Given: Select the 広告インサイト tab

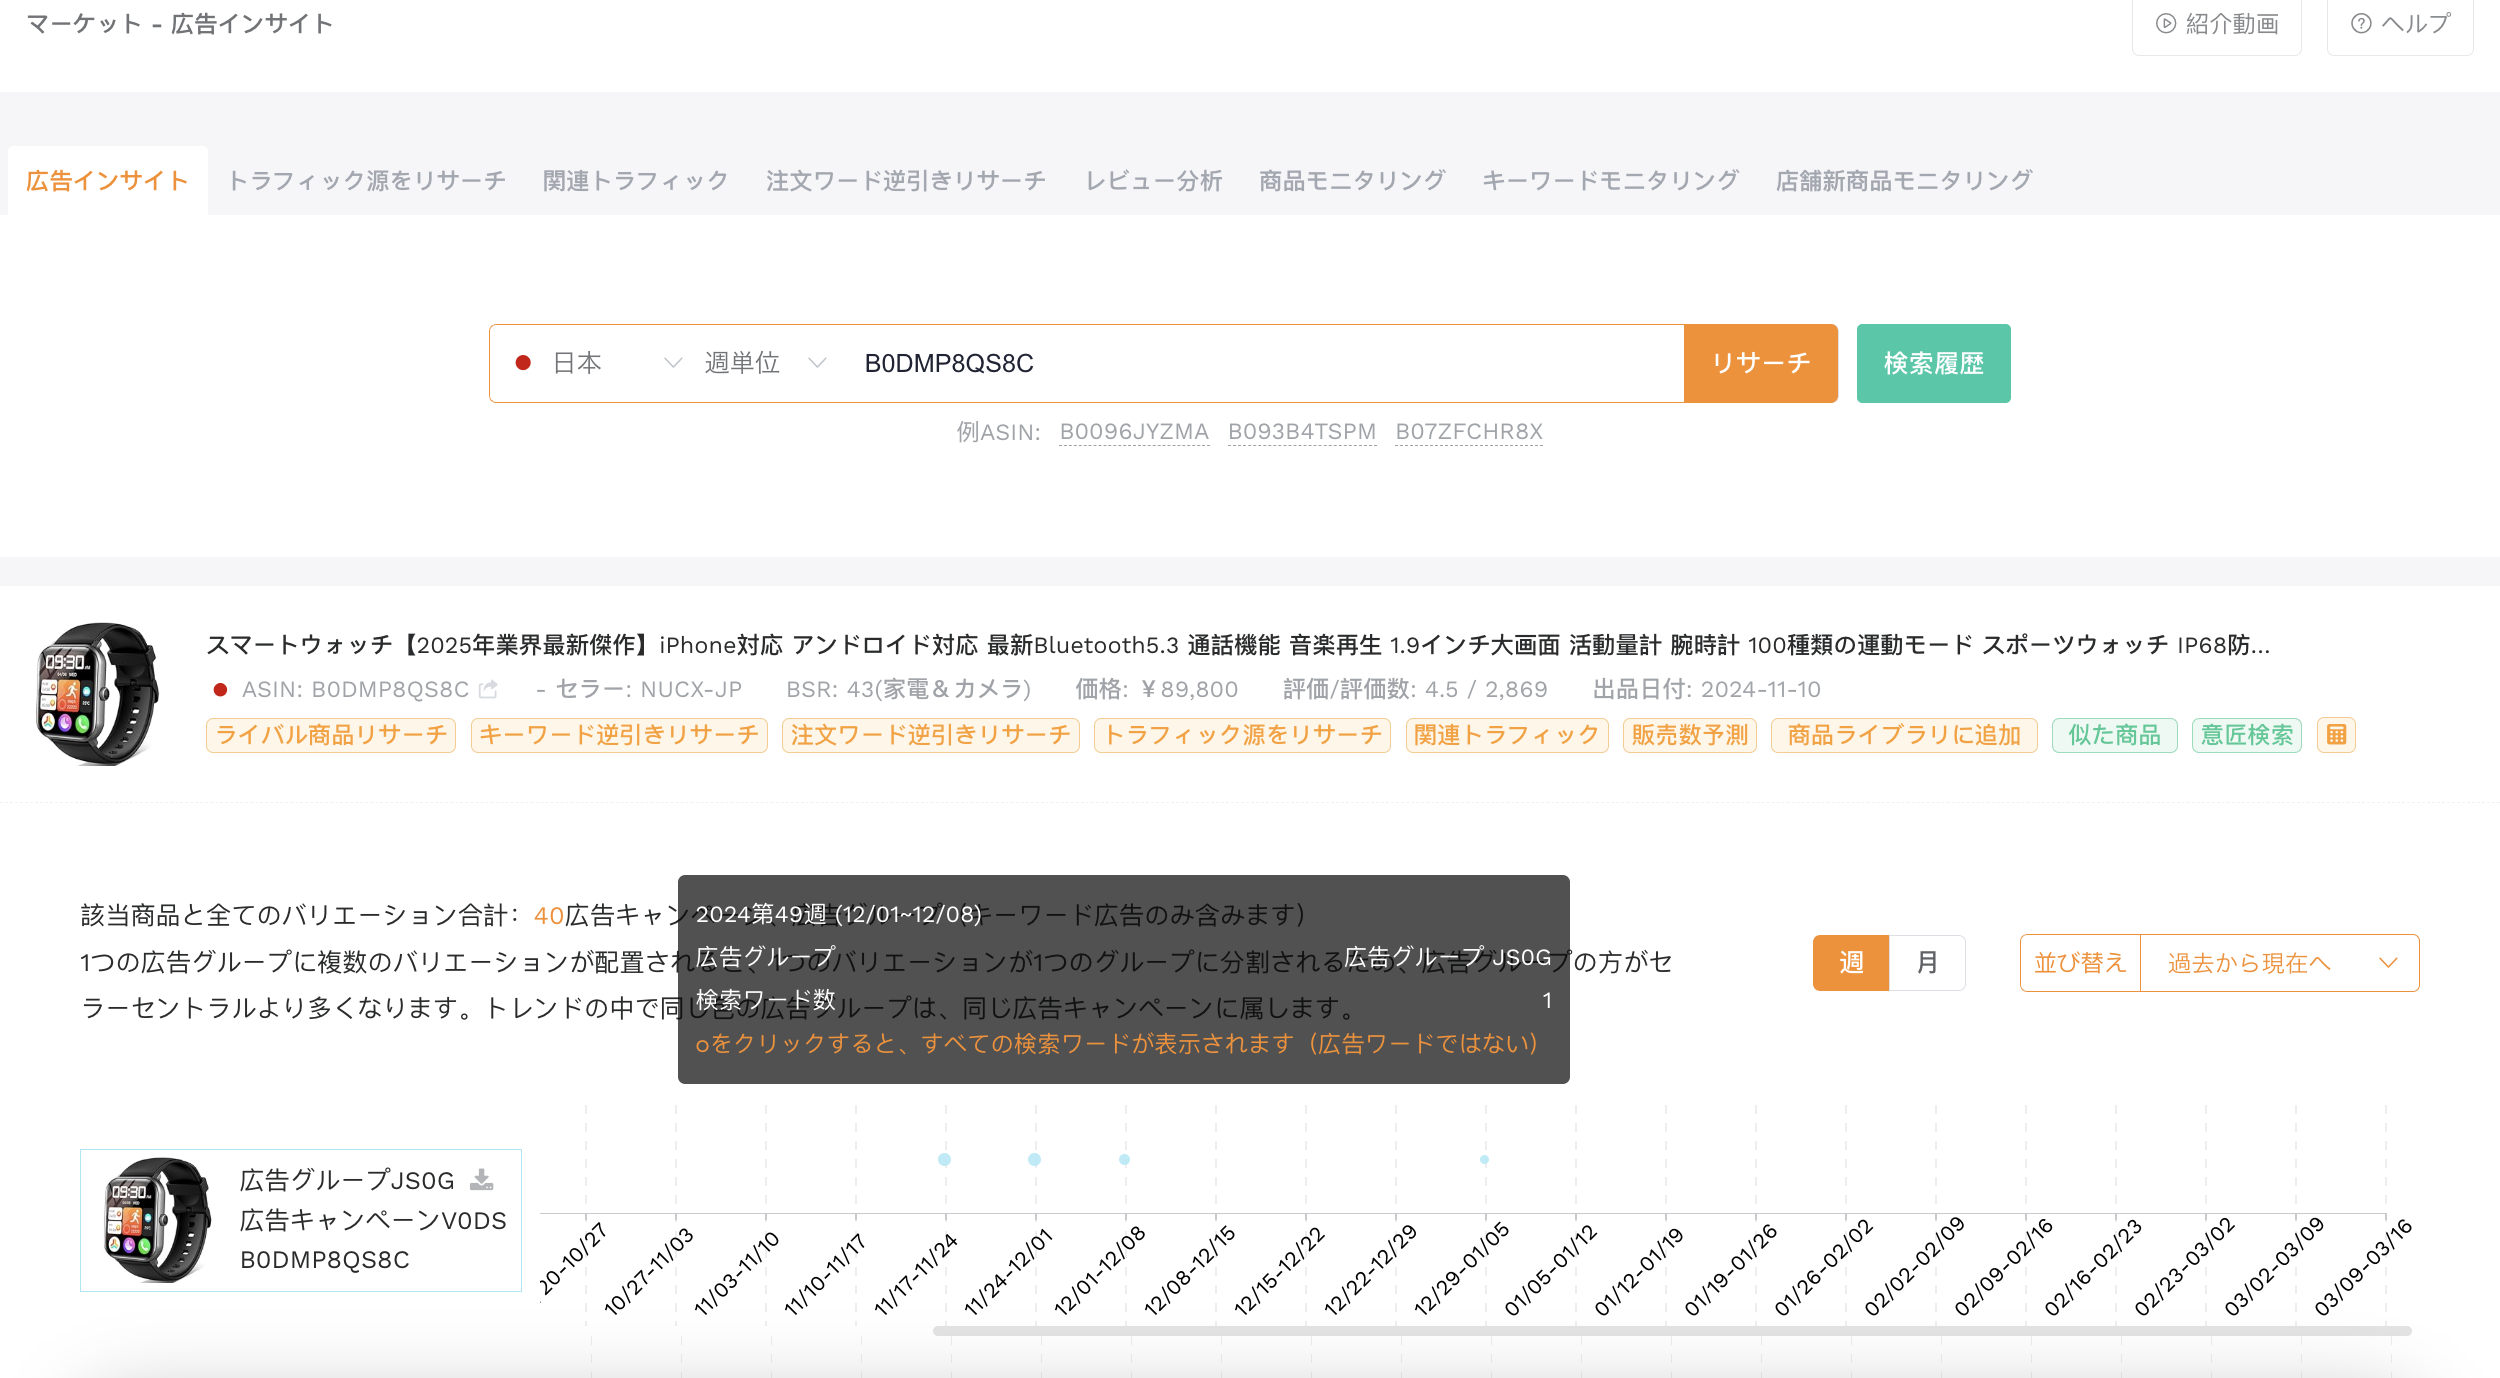Looking at the screenshot, I should (x=107, y=181).
